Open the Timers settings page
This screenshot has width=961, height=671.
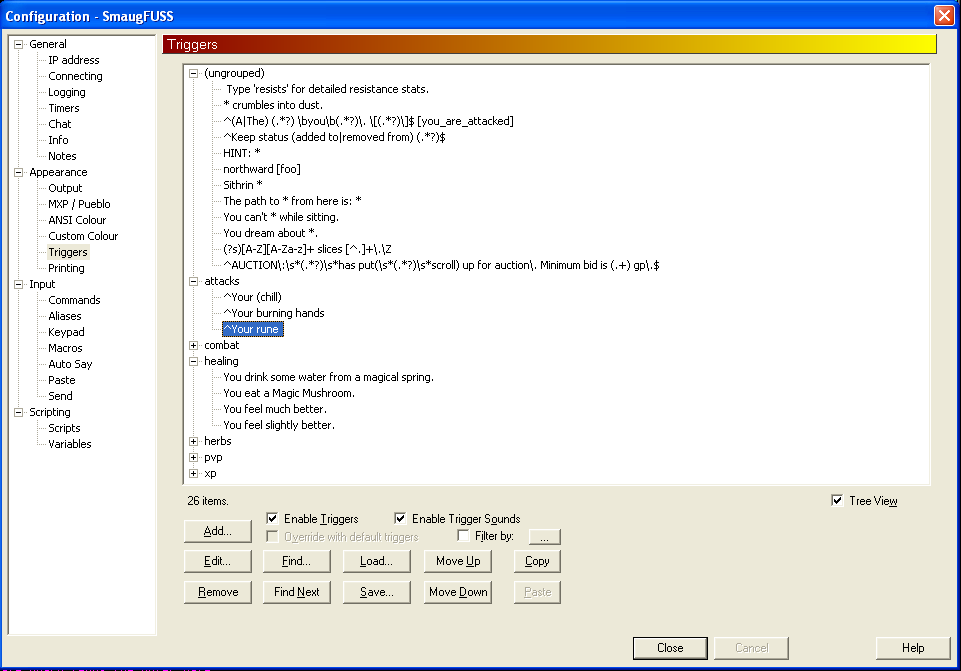point(64,108)
